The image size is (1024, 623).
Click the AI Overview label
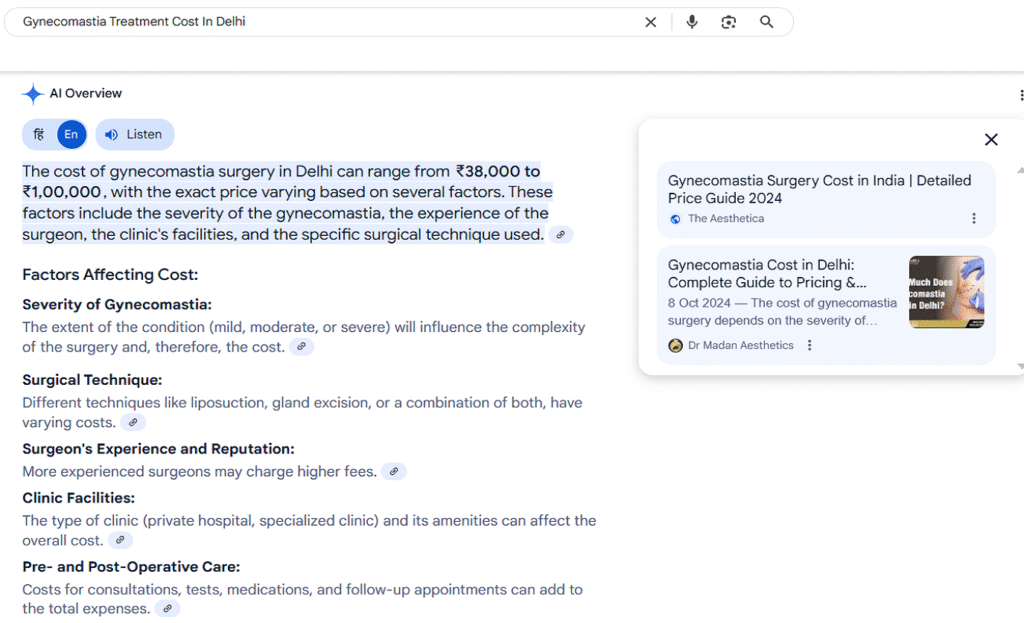[x=86, y=93]
